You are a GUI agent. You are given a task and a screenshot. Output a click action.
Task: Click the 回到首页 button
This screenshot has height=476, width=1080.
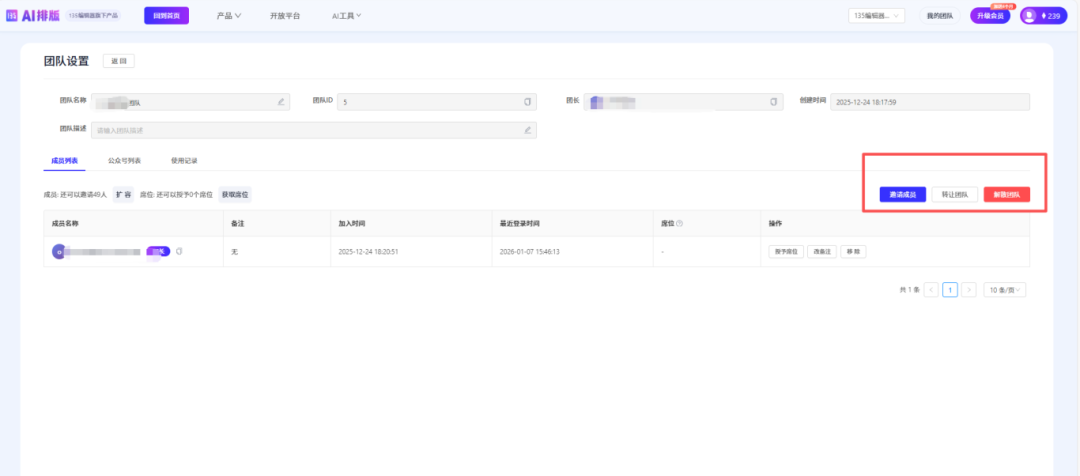coord(166,15)
